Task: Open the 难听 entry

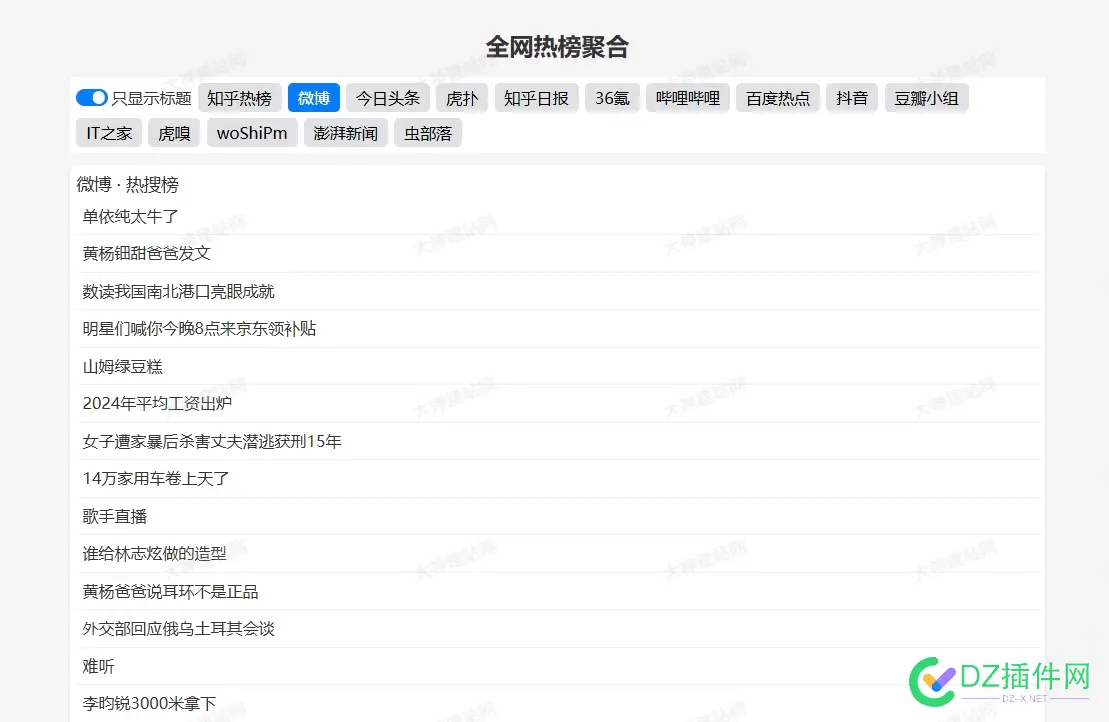Action: [557, 666]
